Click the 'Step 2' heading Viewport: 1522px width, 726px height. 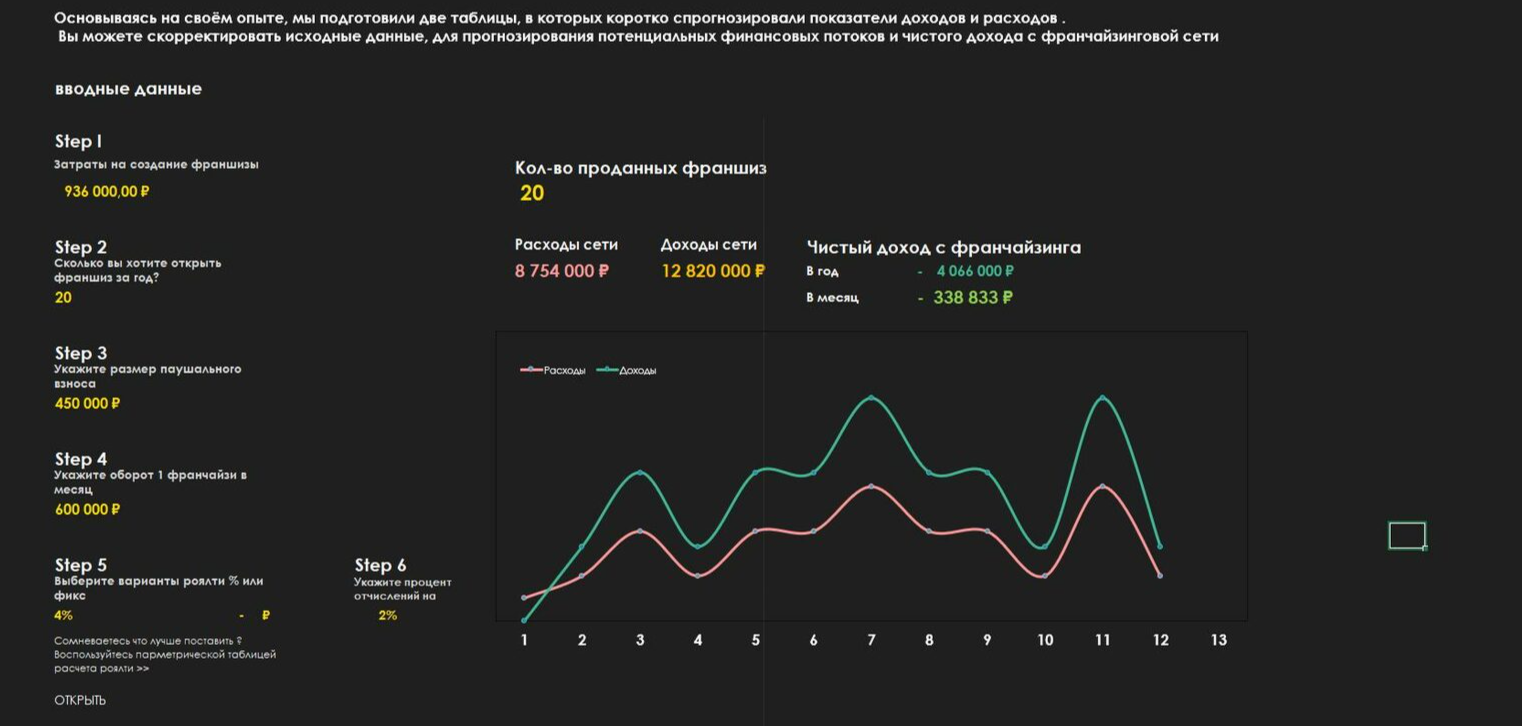tap(80, 247)
